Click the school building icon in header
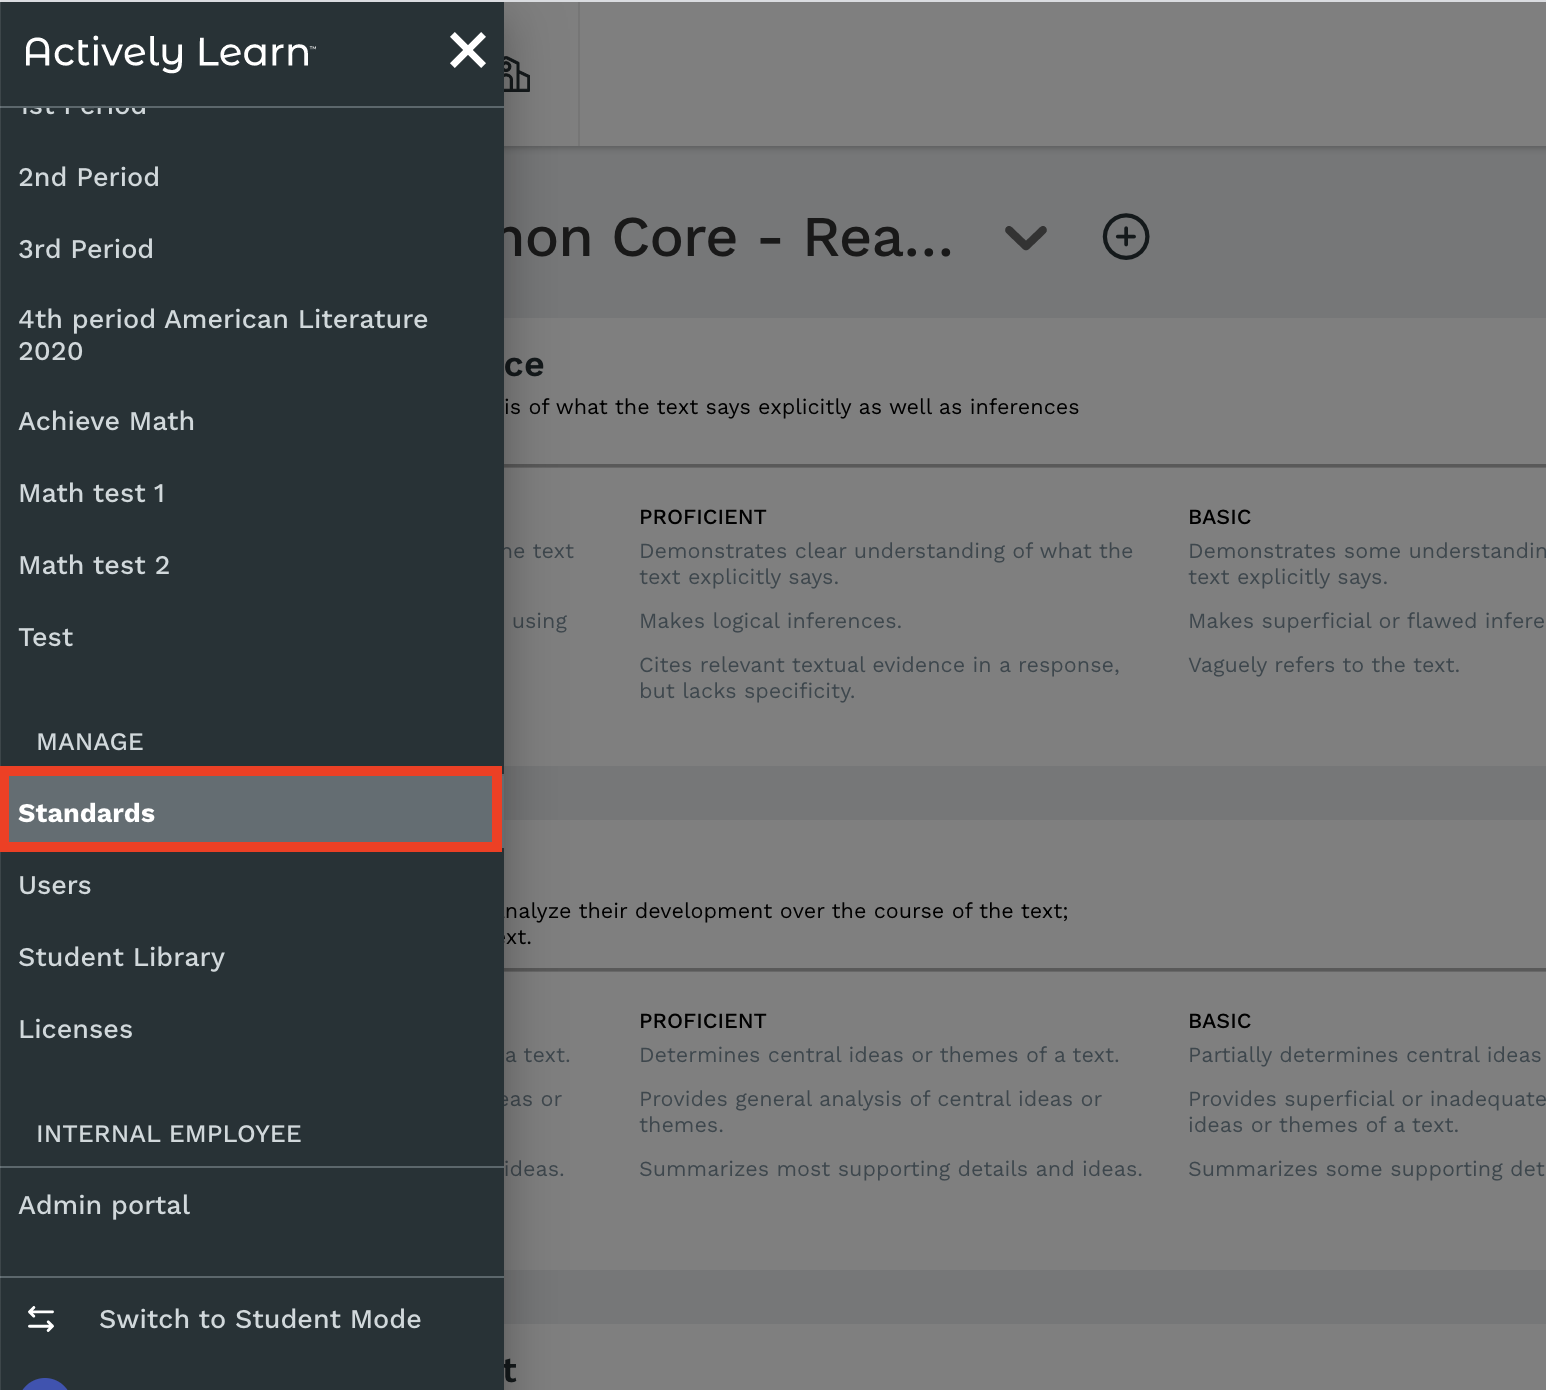Viewport: 1546px width, 1390px height. coord(517,75)
